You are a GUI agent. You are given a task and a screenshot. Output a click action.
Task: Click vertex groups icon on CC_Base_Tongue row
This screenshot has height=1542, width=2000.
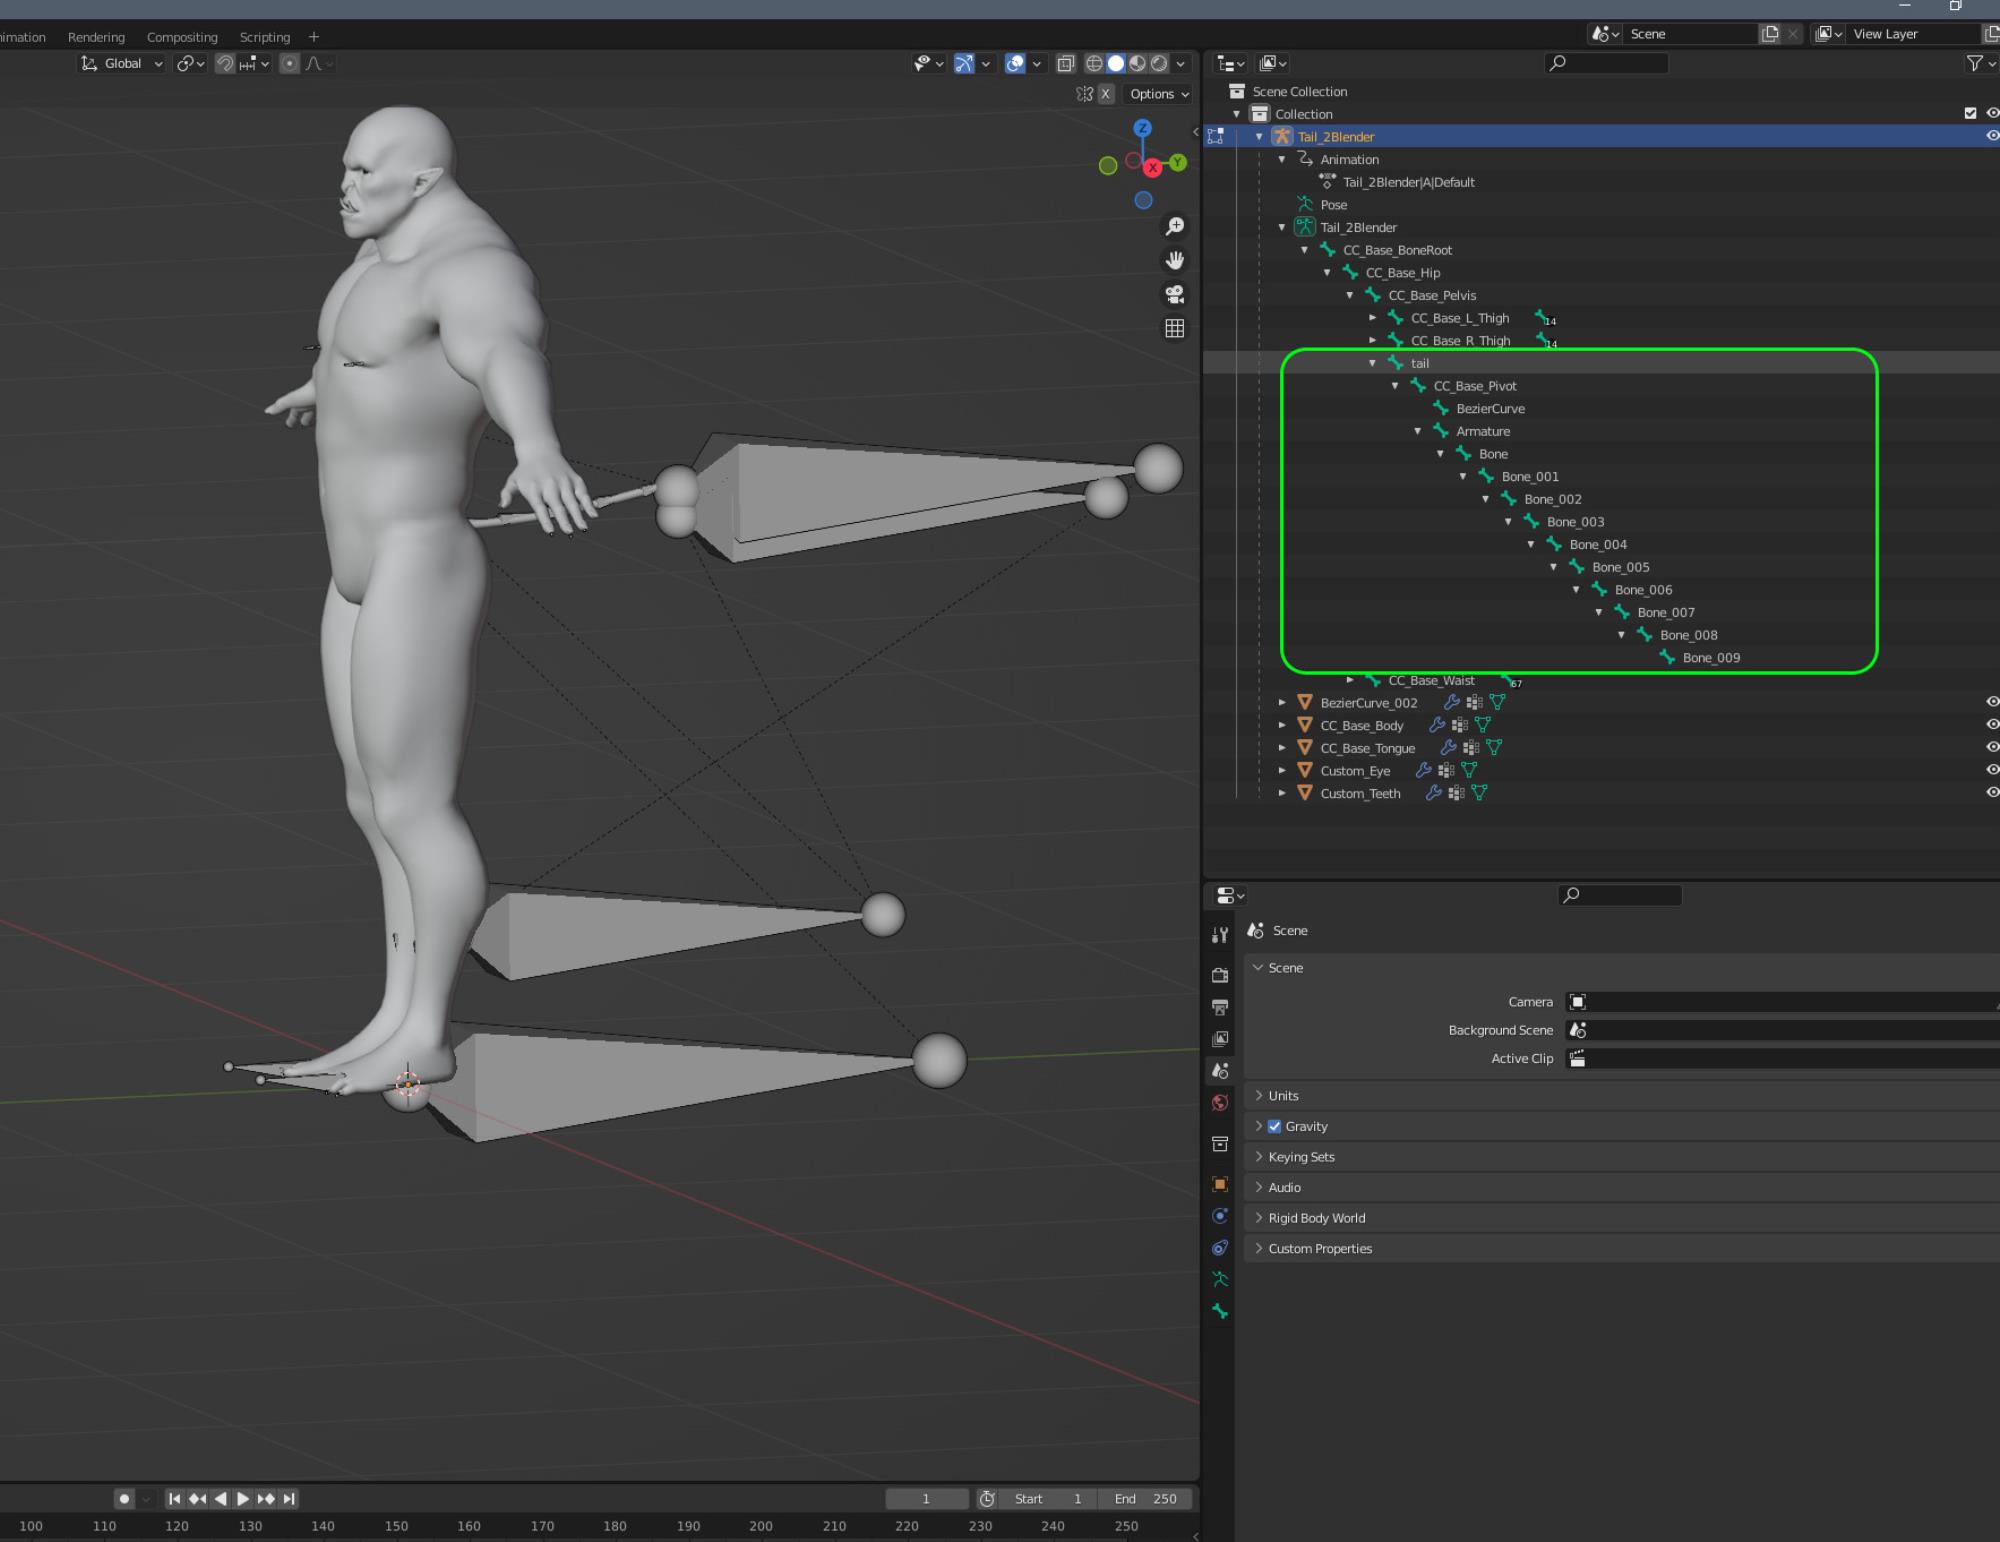click(1471, 748)
